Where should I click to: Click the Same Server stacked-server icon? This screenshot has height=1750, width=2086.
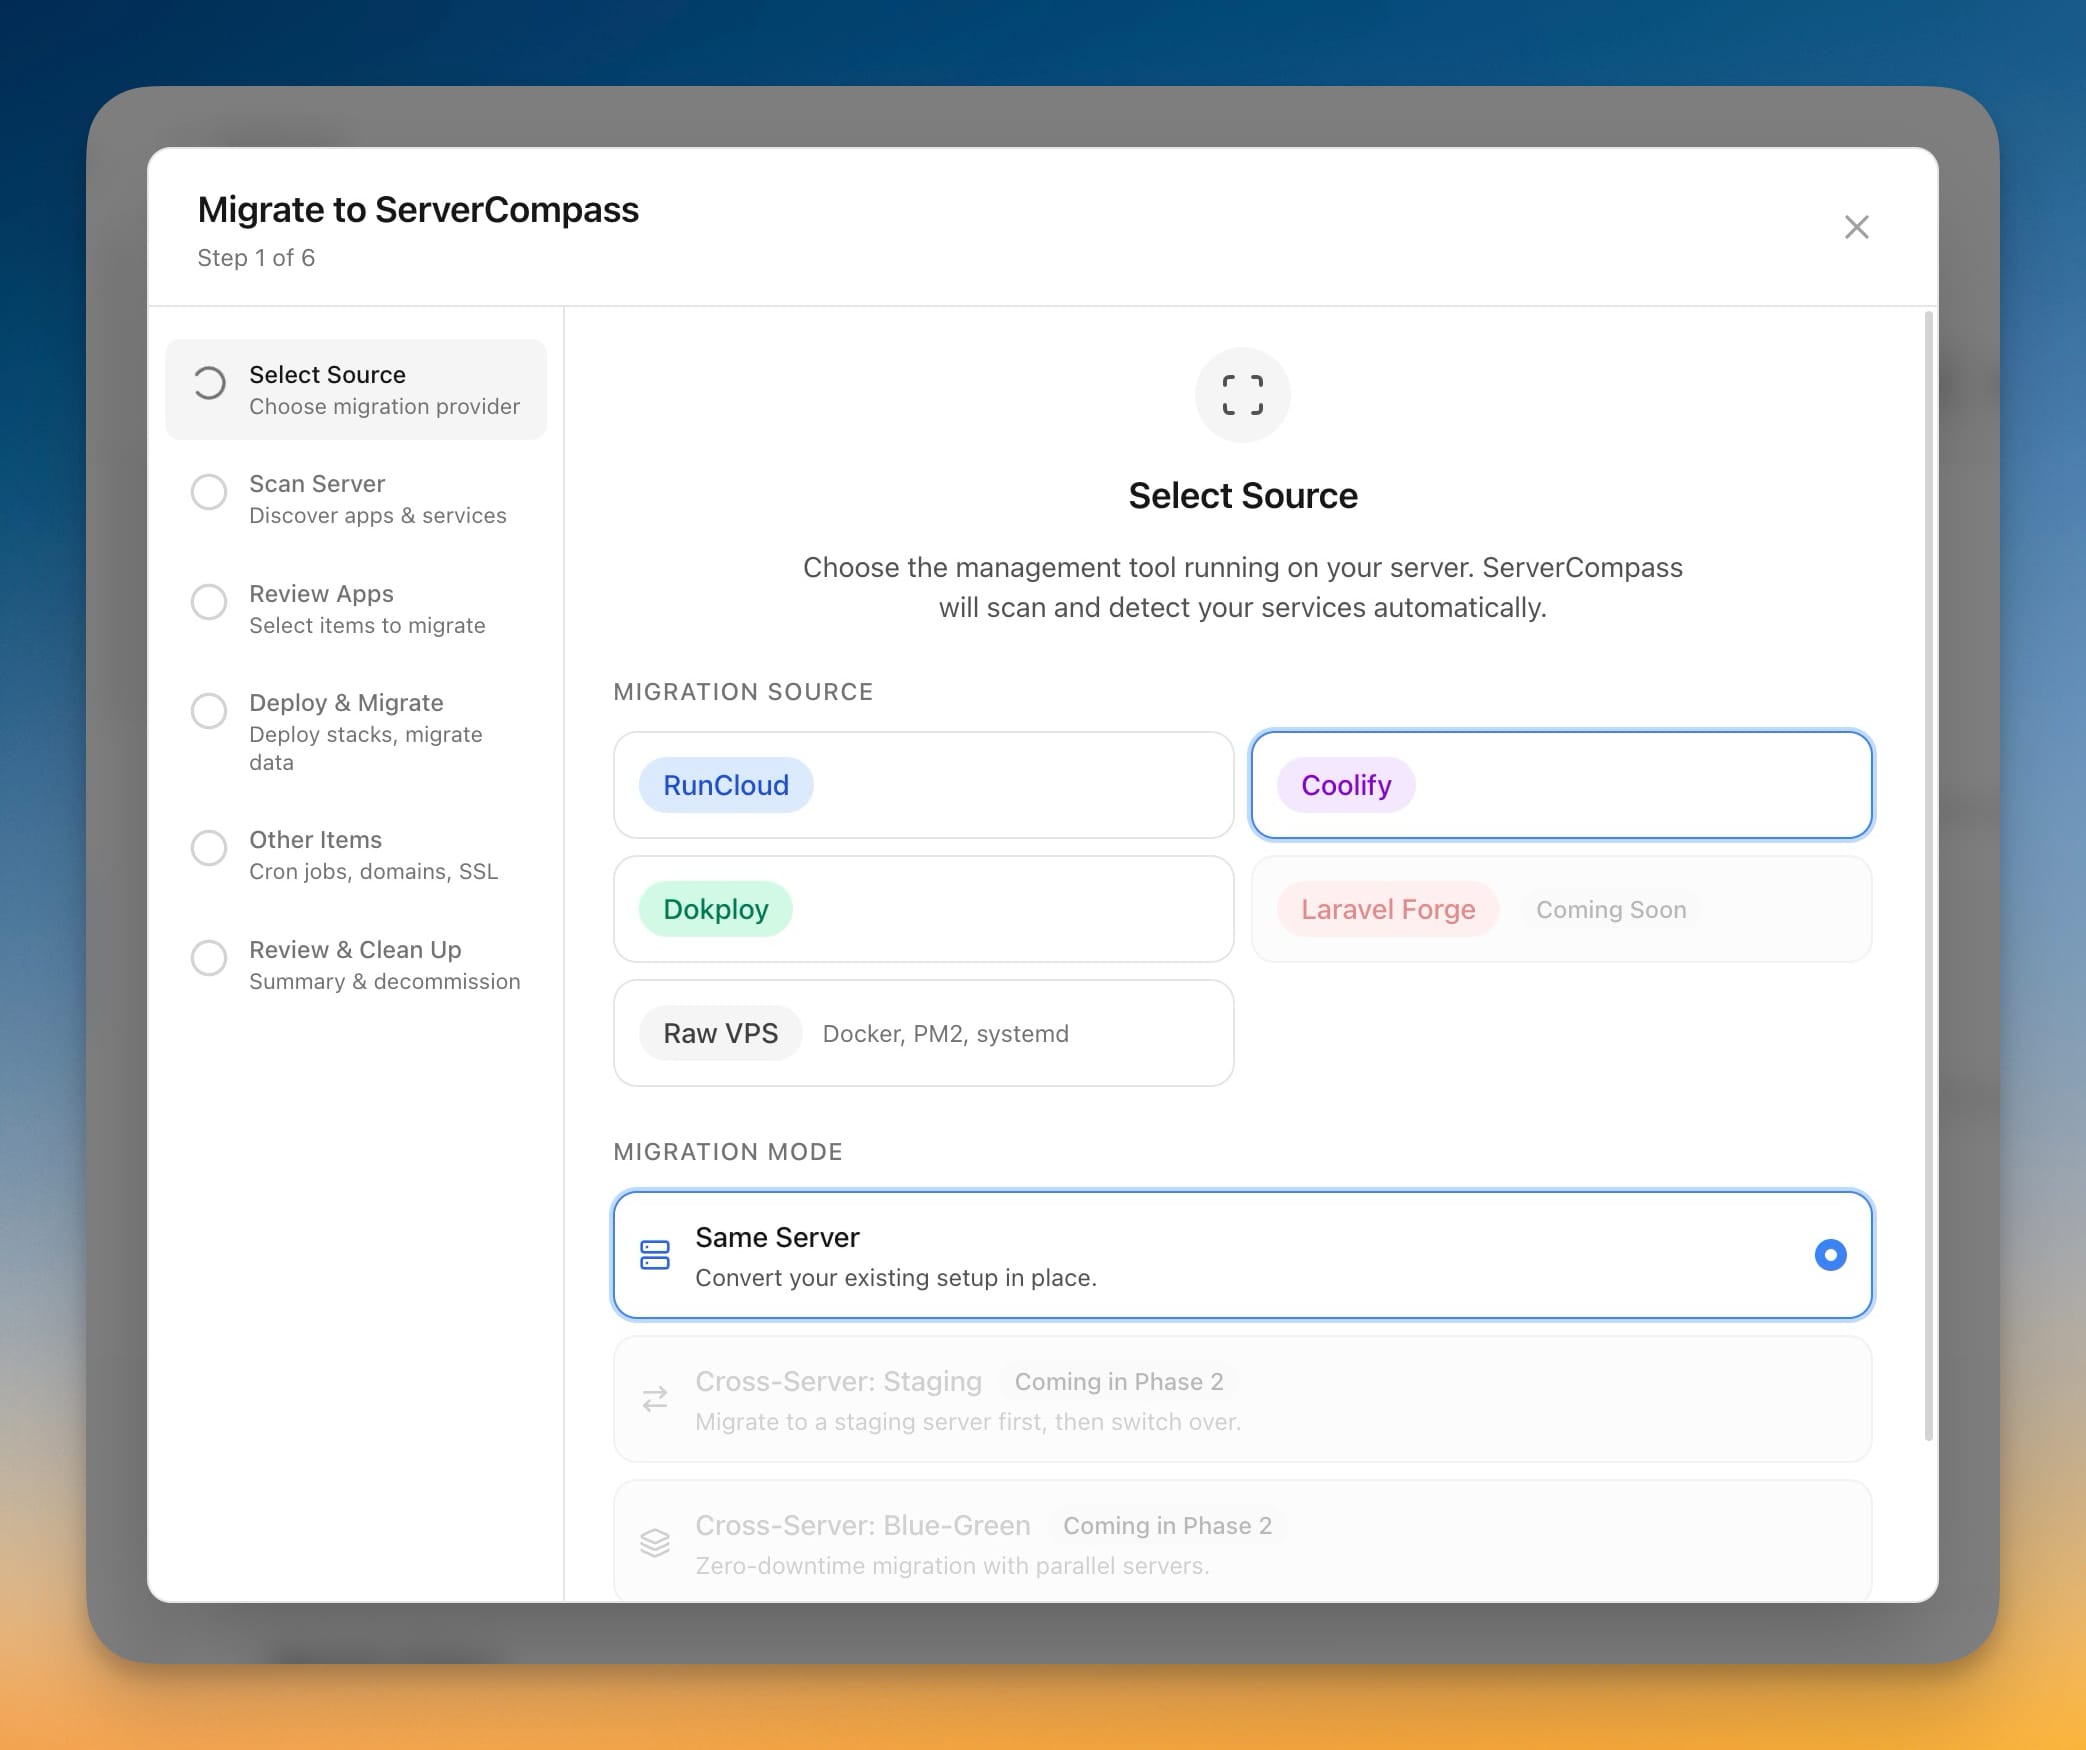655,1255
